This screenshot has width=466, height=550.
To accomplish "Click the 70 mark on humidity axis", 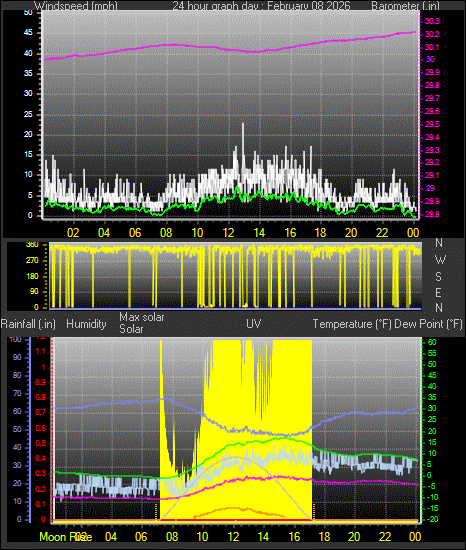I will coord(17,394).
